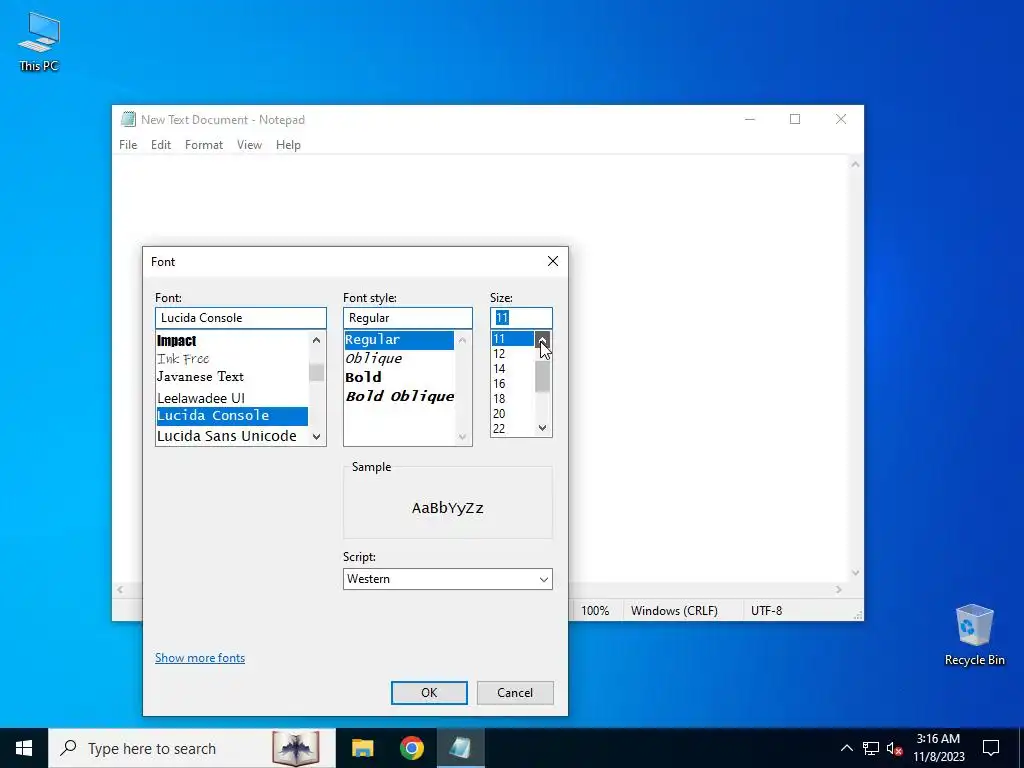This screenshot has width=1024, height=768.
Task: Click font list scroll up arrow
Action: 317,340
